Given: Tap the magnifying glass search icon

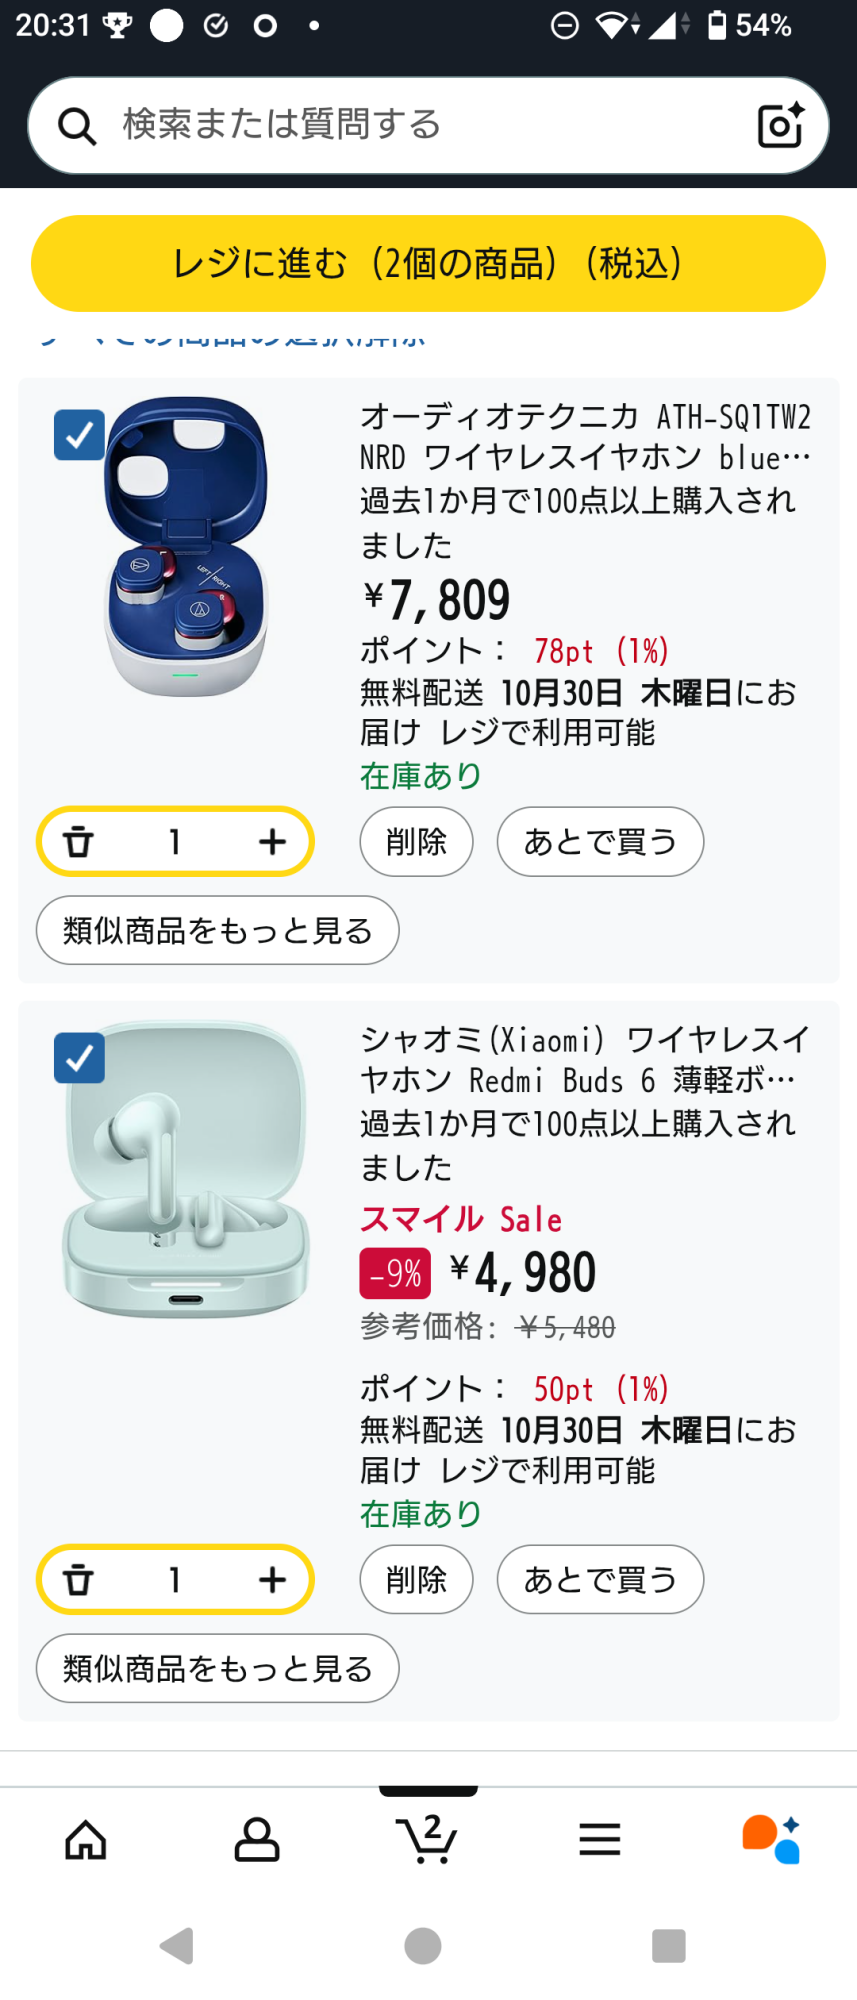Looking at the screenshot, I should [77, 127].
